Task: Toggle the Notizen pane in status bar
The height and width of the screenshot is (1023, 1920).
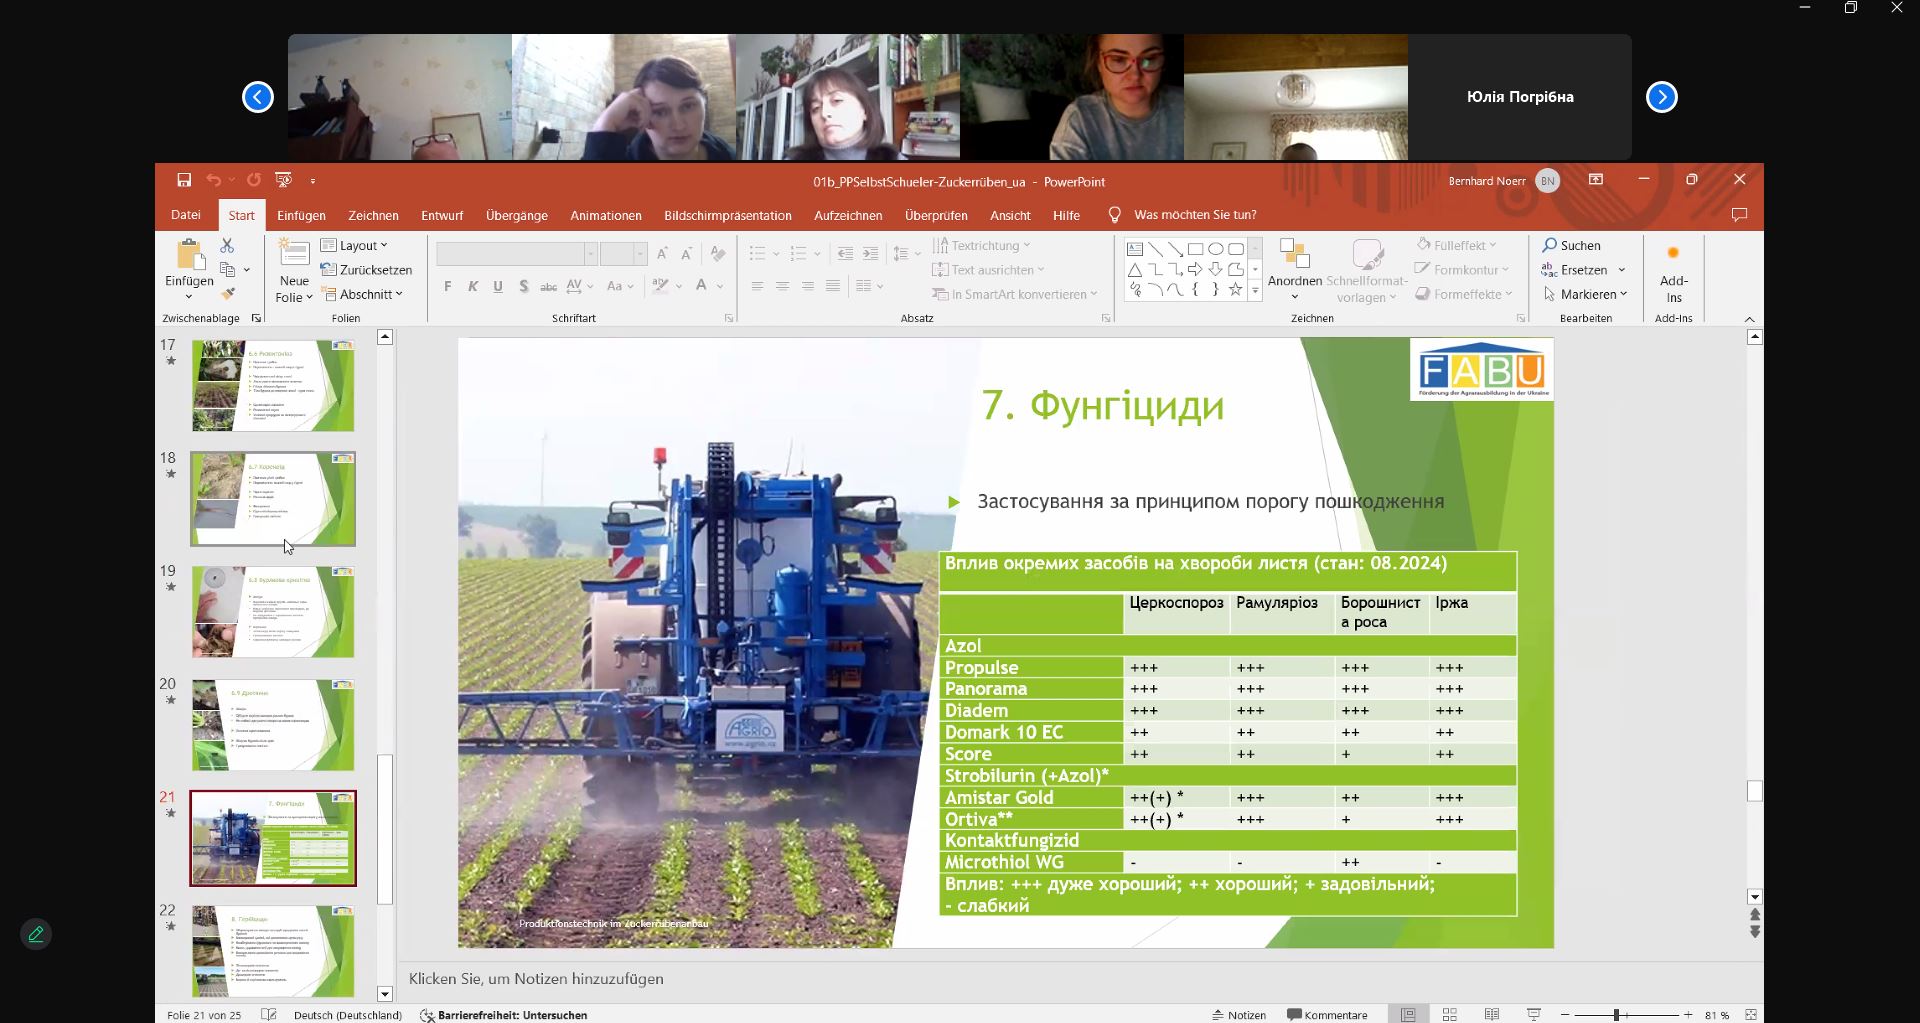Action: (1238, 1014)
